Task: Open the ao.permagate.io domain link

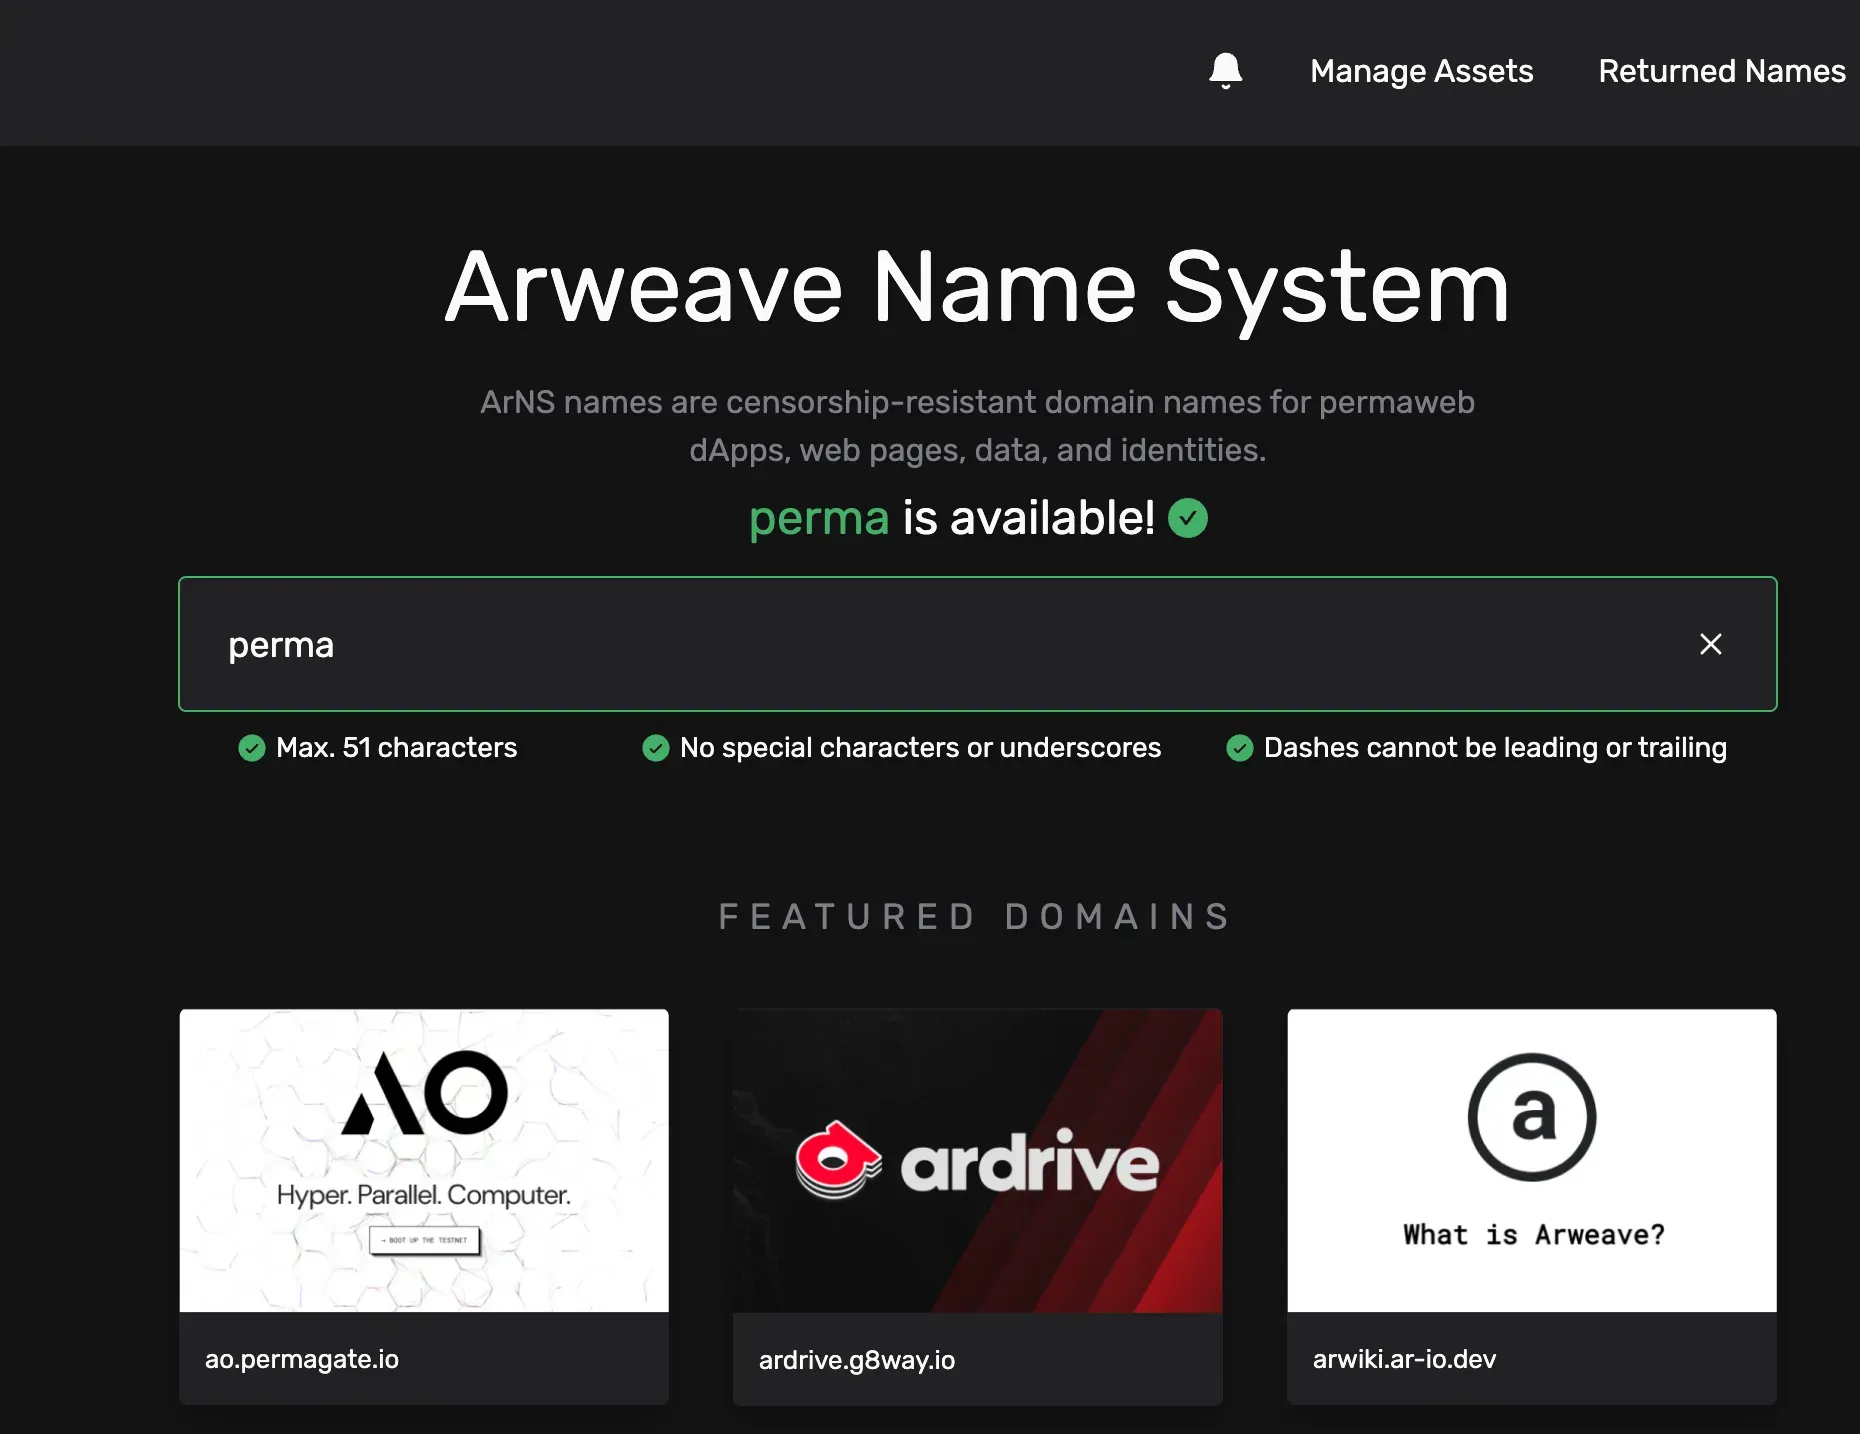Action: [x=302, y=1359]
